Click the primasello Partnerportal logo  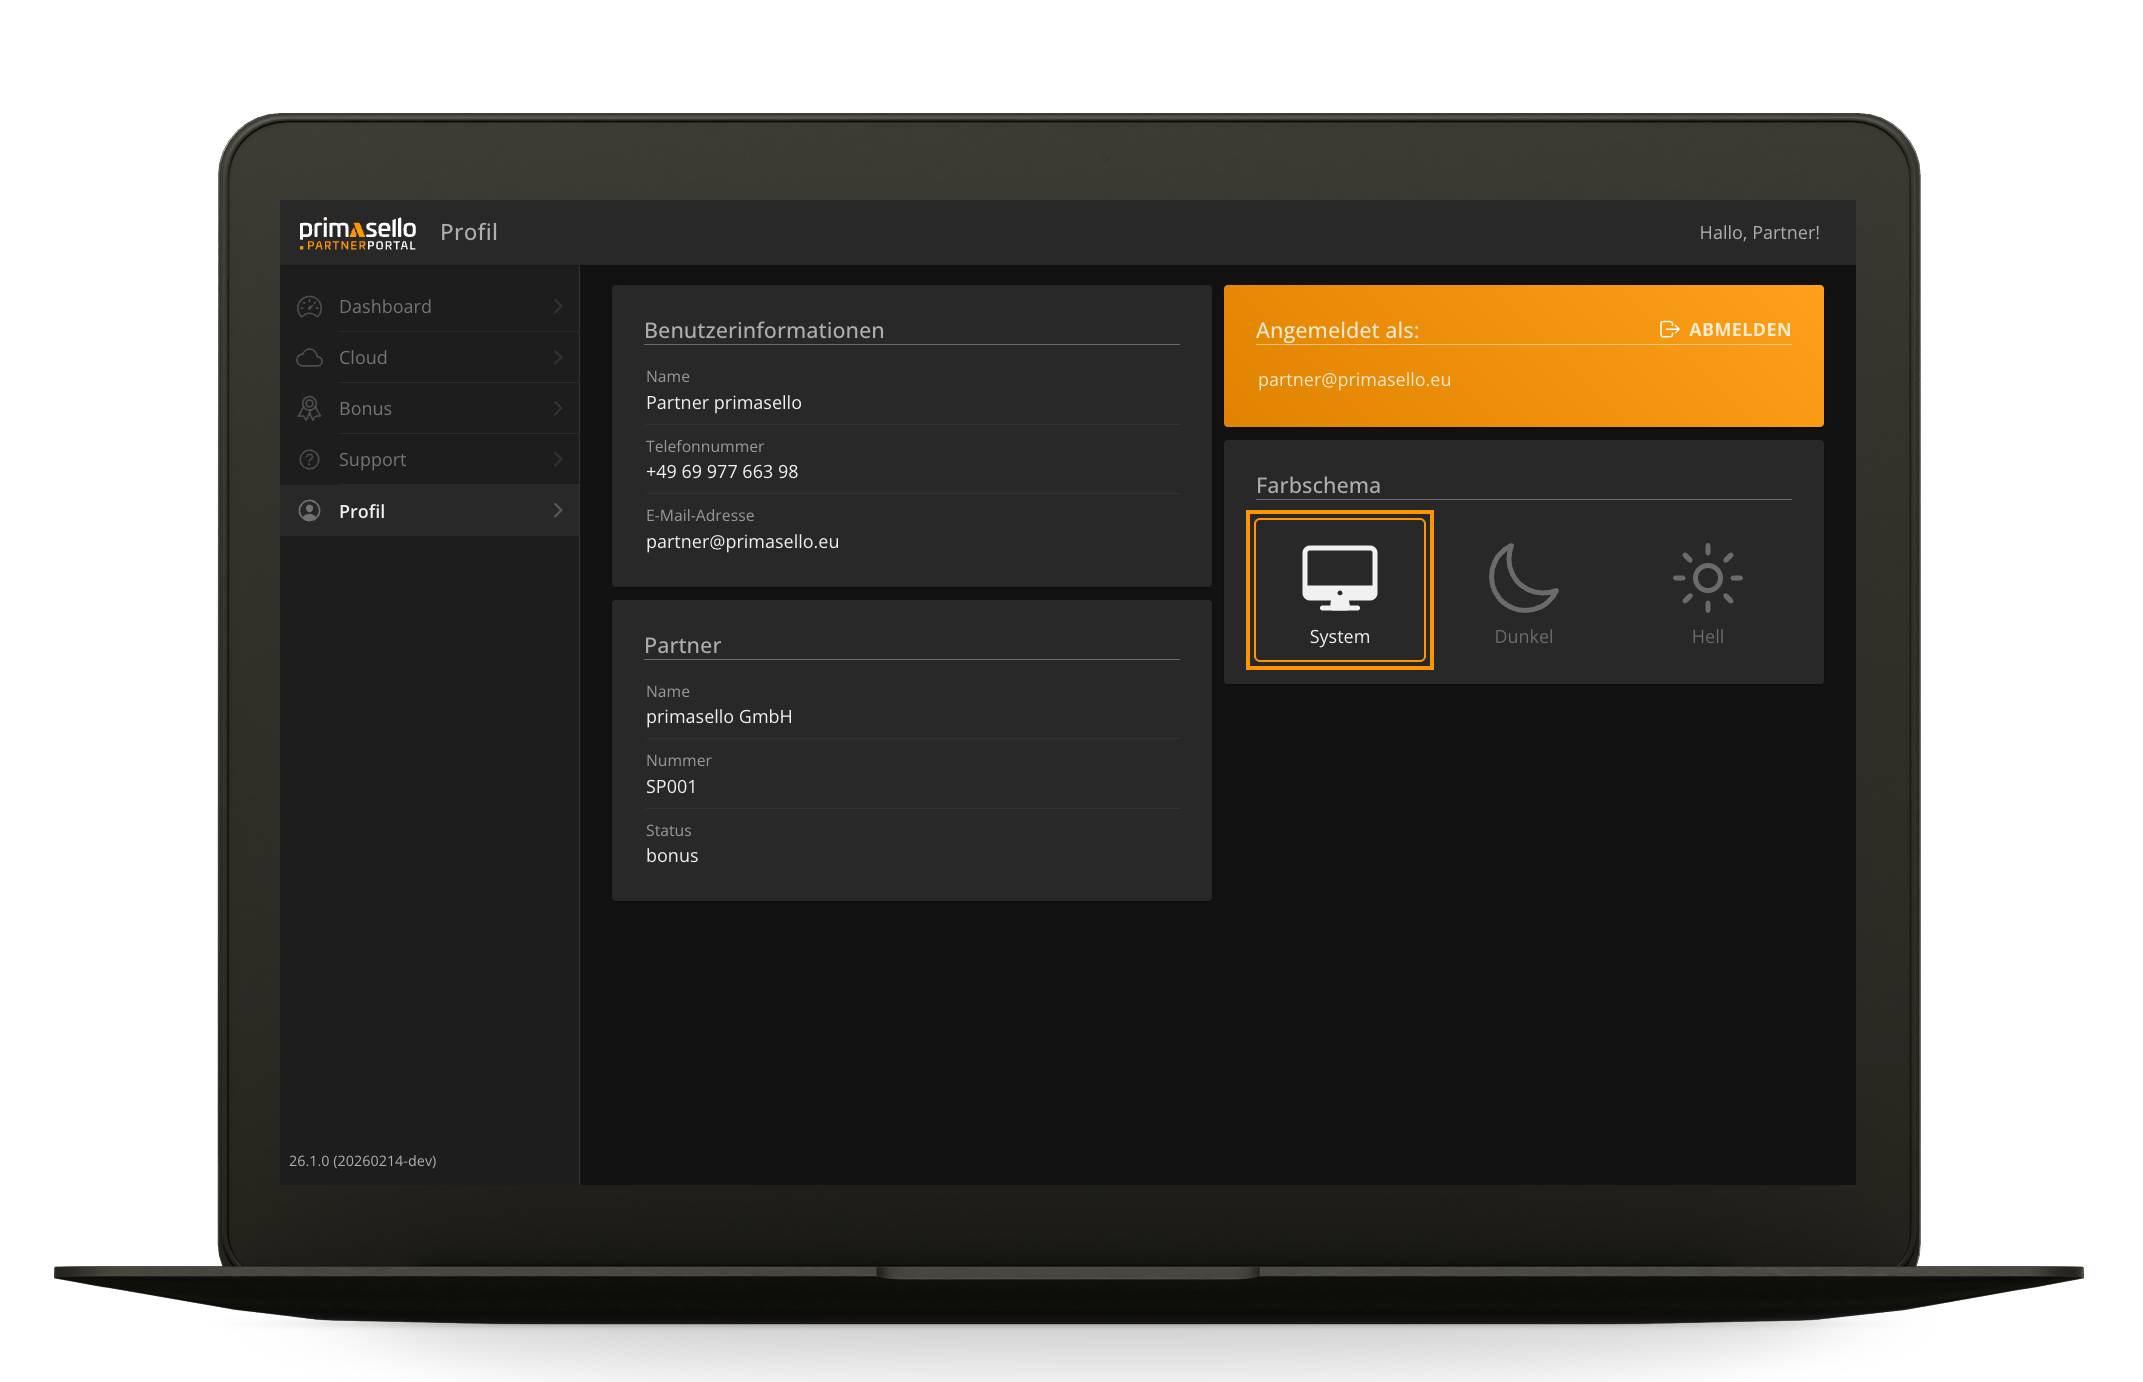click(x=357, y=233)
